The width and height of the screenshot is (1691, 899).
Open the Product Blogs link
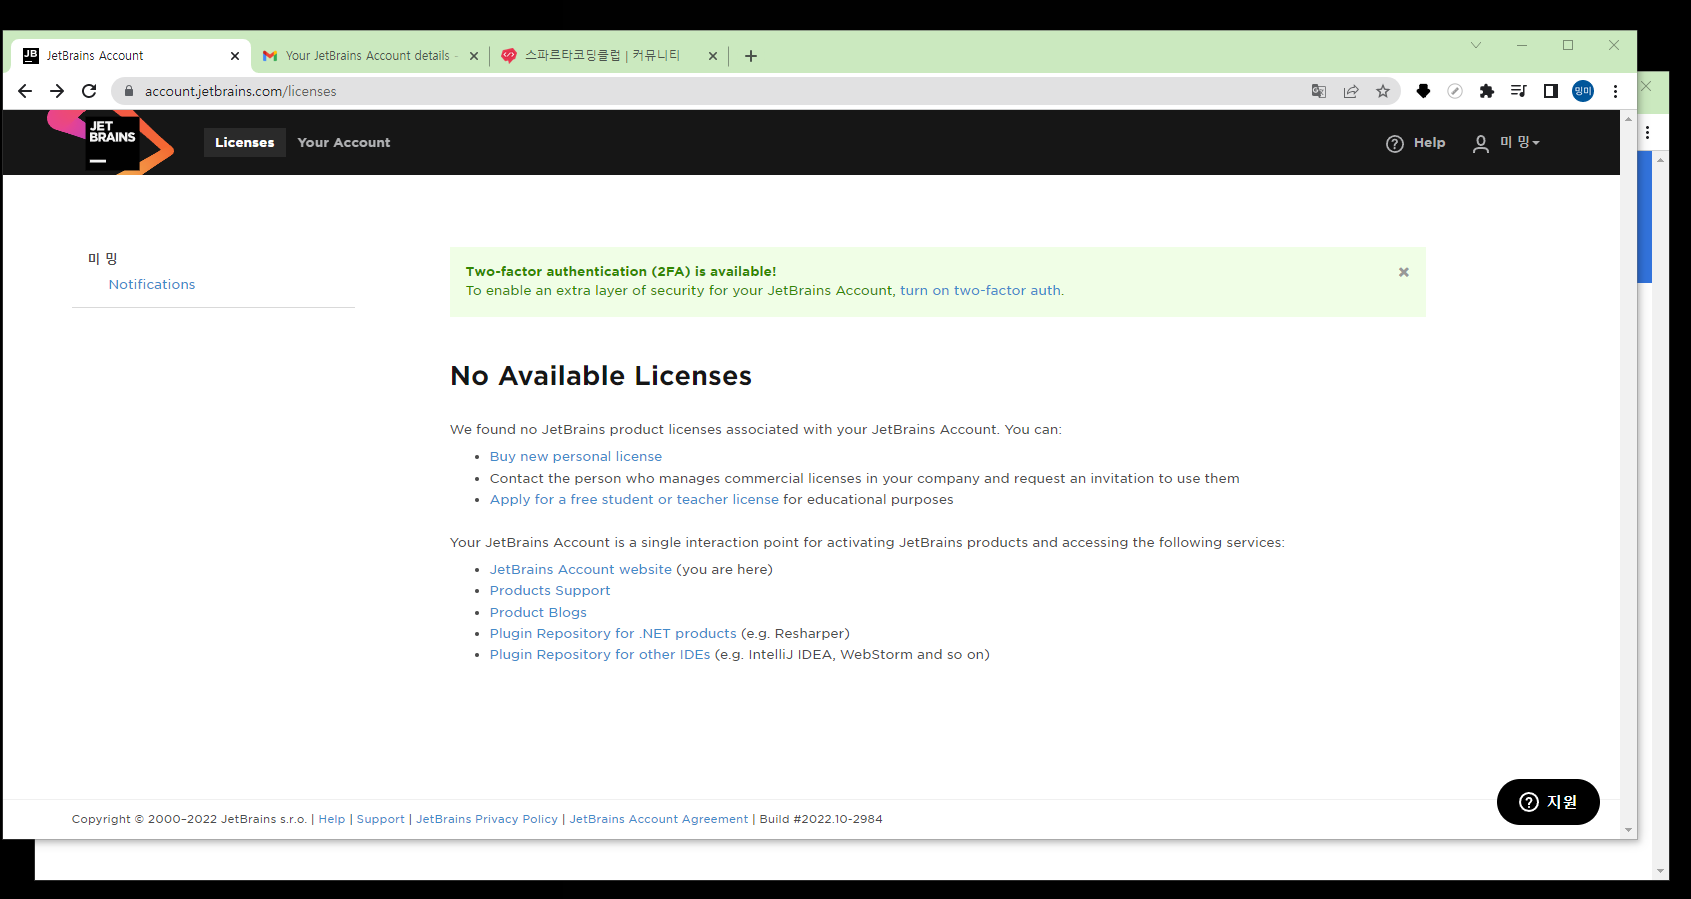pyautogui.click(x=538, y=612)
